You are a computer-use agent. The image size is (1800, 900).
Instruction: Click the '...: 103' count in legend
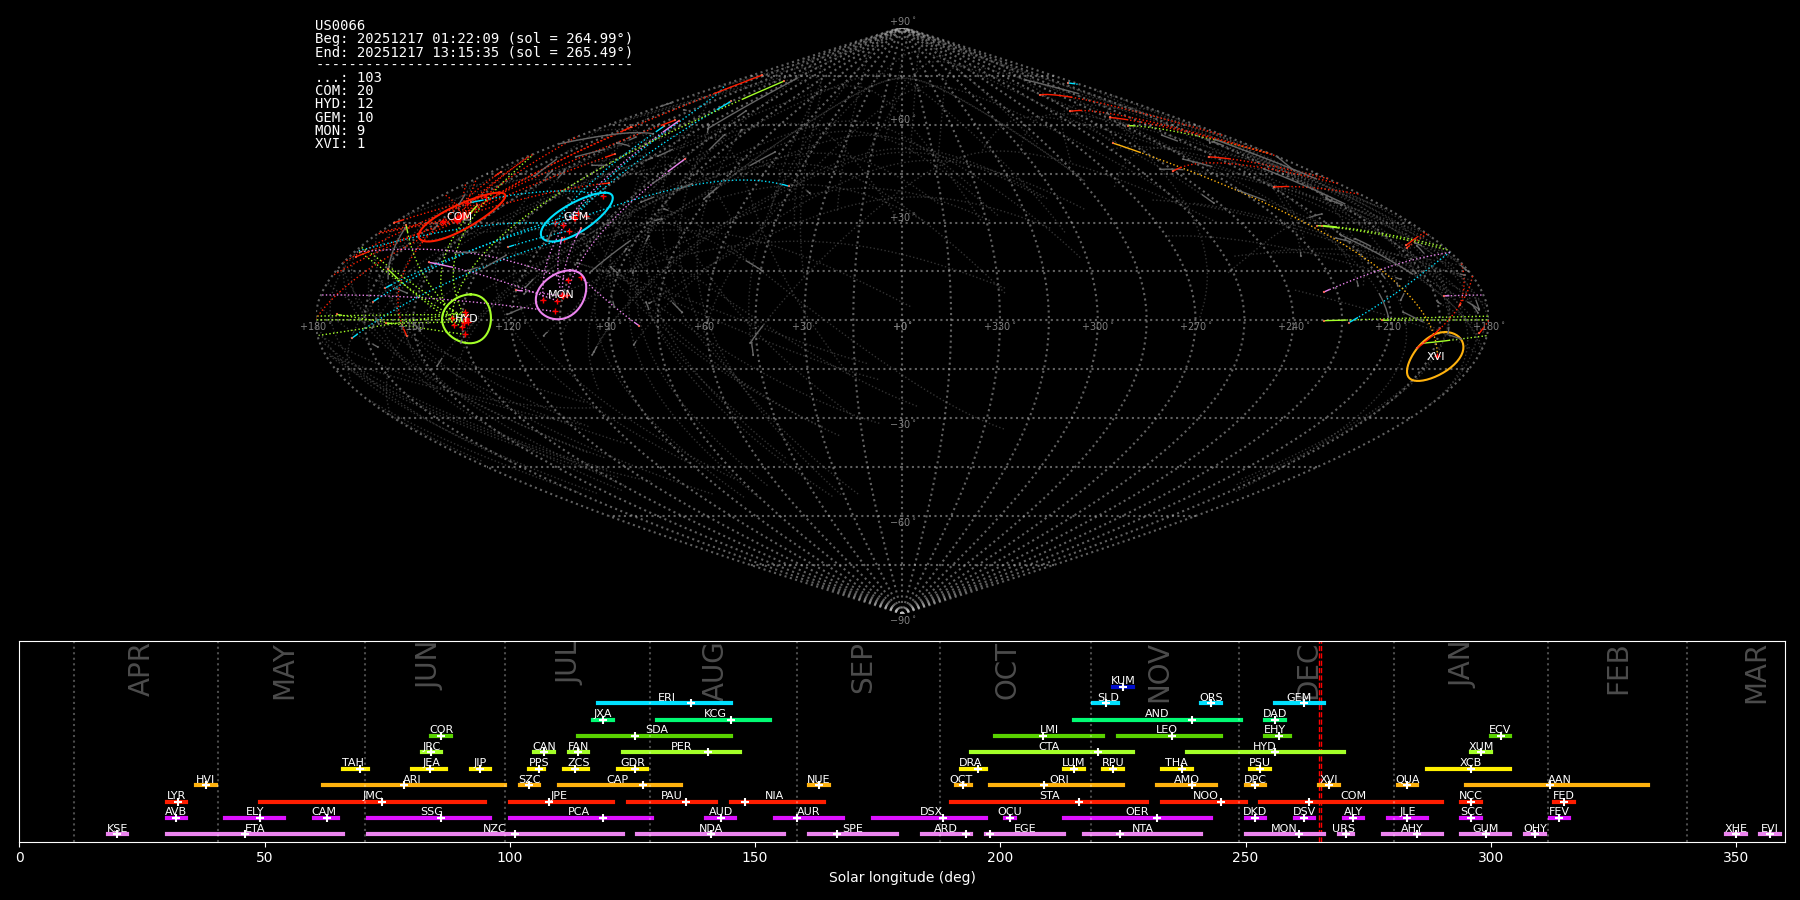[348, 78]
